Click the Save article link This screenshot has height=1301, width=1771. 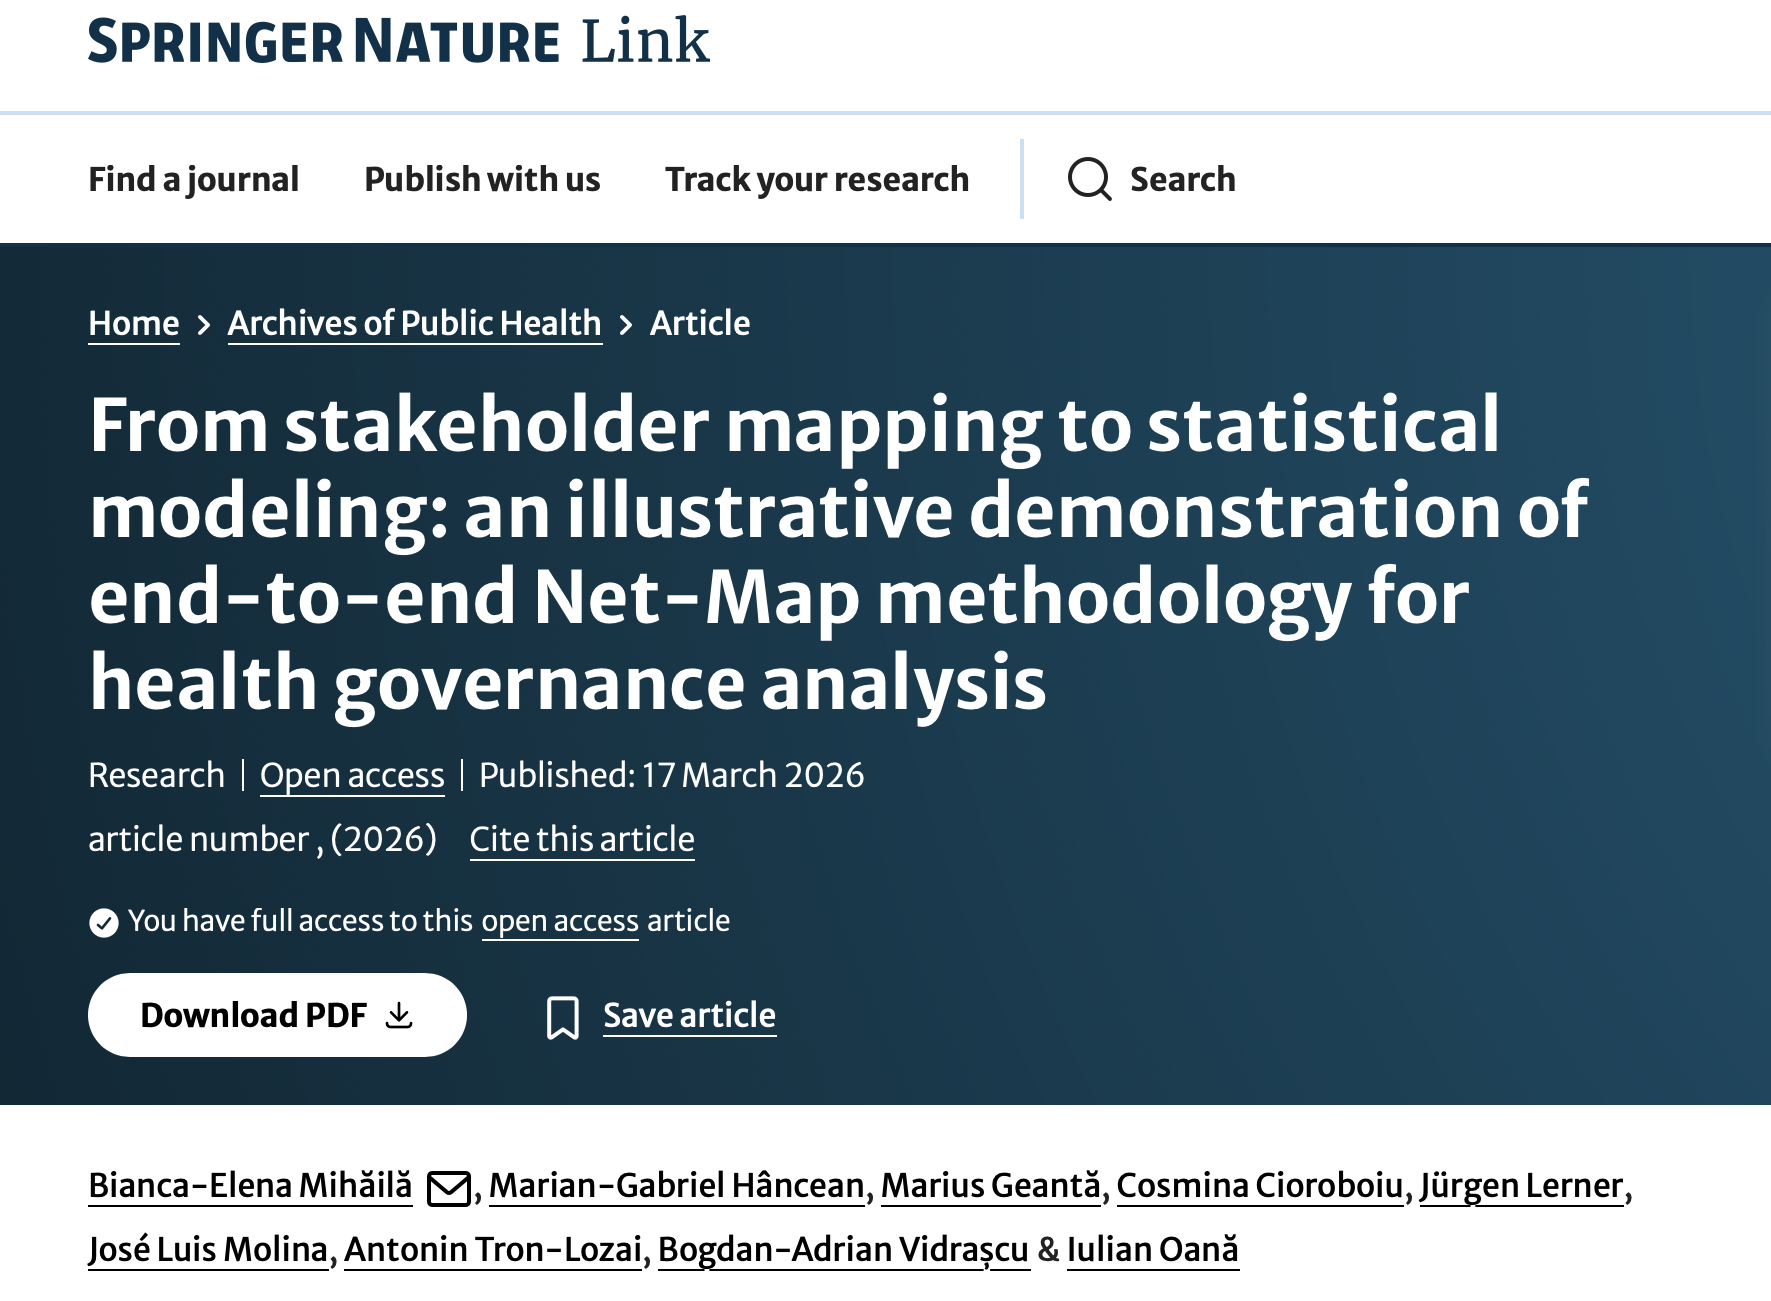click(689, 1016)
